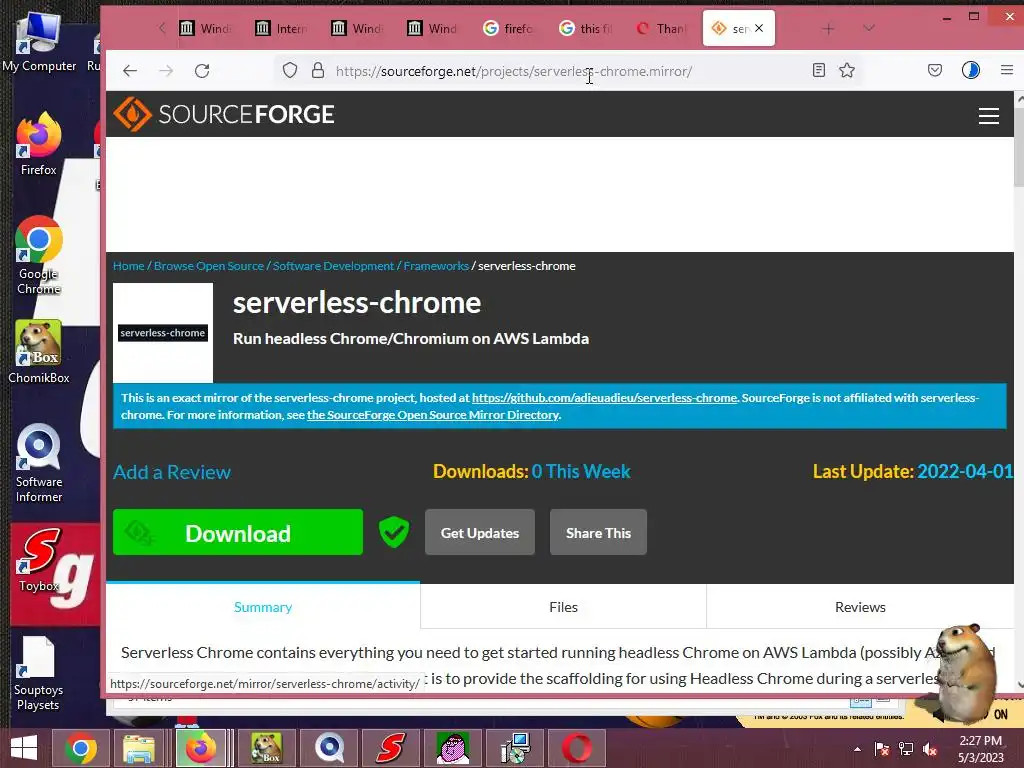Viewport: 1024px width, 768px height.
Task: Open Software Development breadcrumb link
Action: pyautogui.click(x=333, y=266)
